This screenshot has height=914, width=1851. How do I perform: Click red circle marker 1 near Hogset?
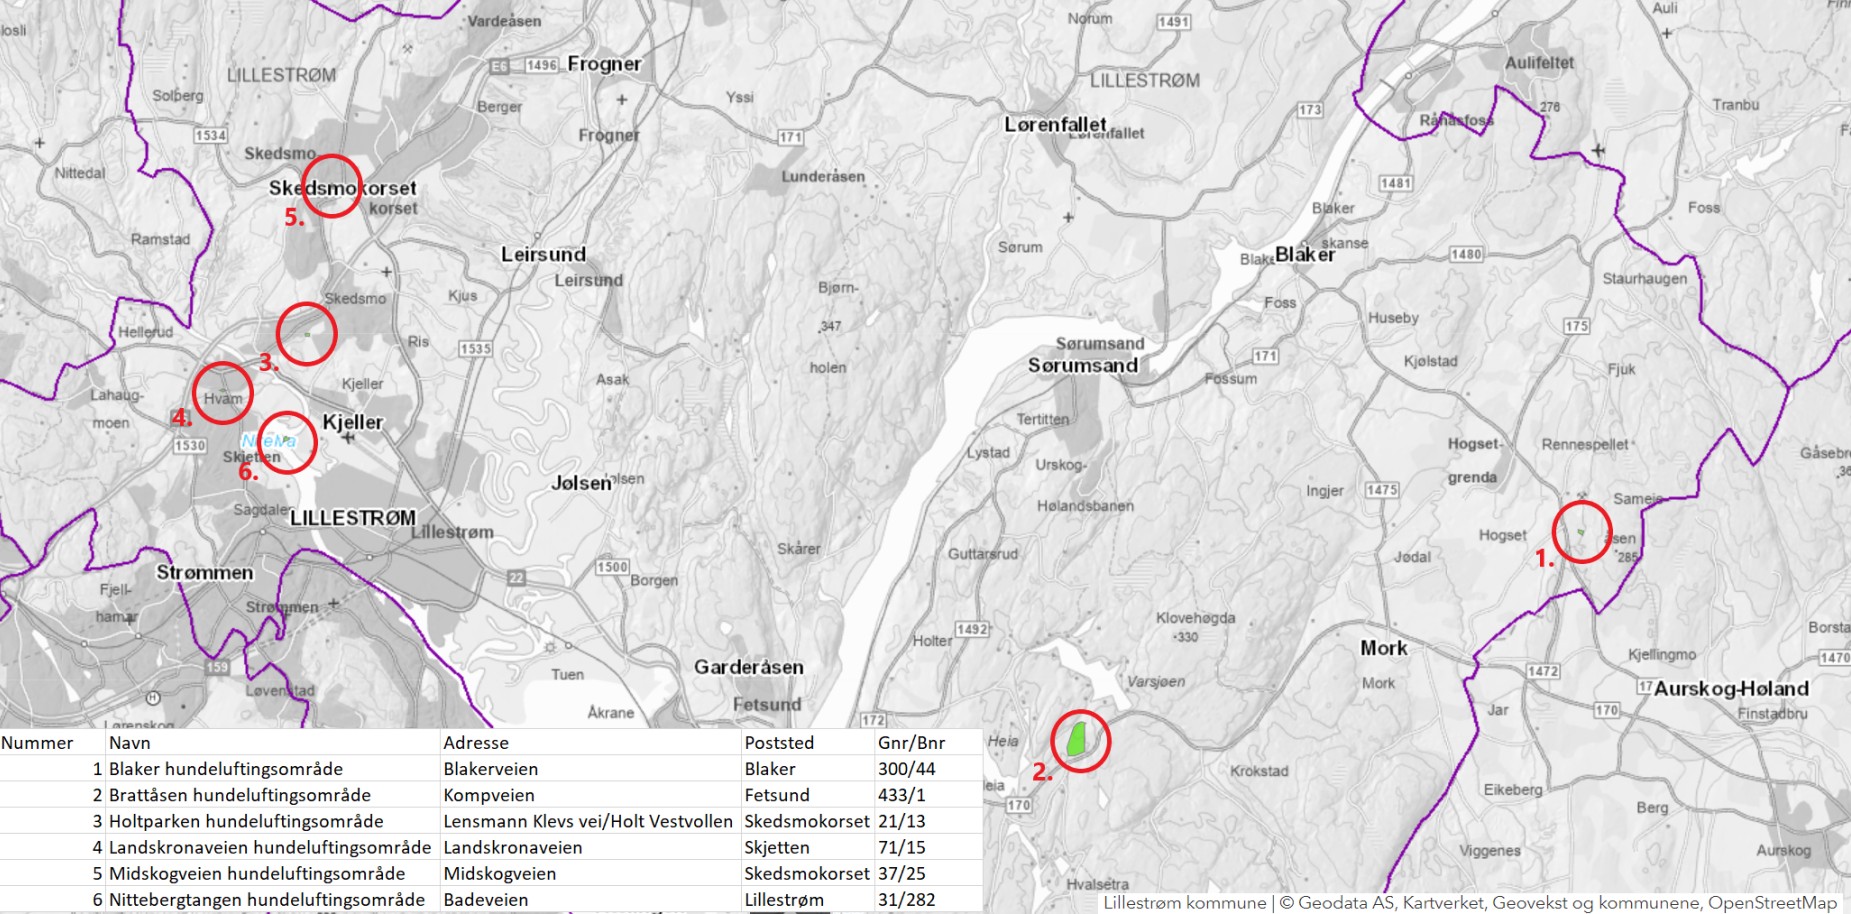click(1581, 532)
